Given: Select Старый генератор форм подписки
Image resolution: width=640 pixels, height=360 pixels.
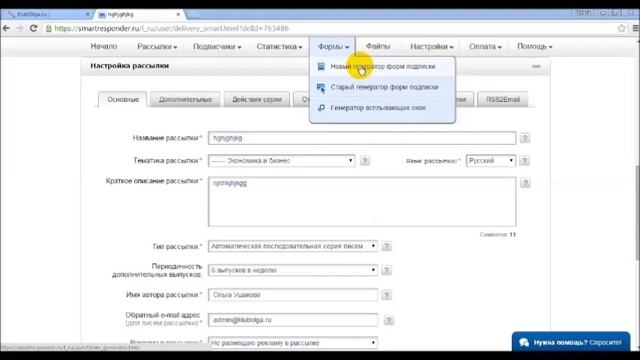Looking at the screenshot, I should (x=382, y=87).
